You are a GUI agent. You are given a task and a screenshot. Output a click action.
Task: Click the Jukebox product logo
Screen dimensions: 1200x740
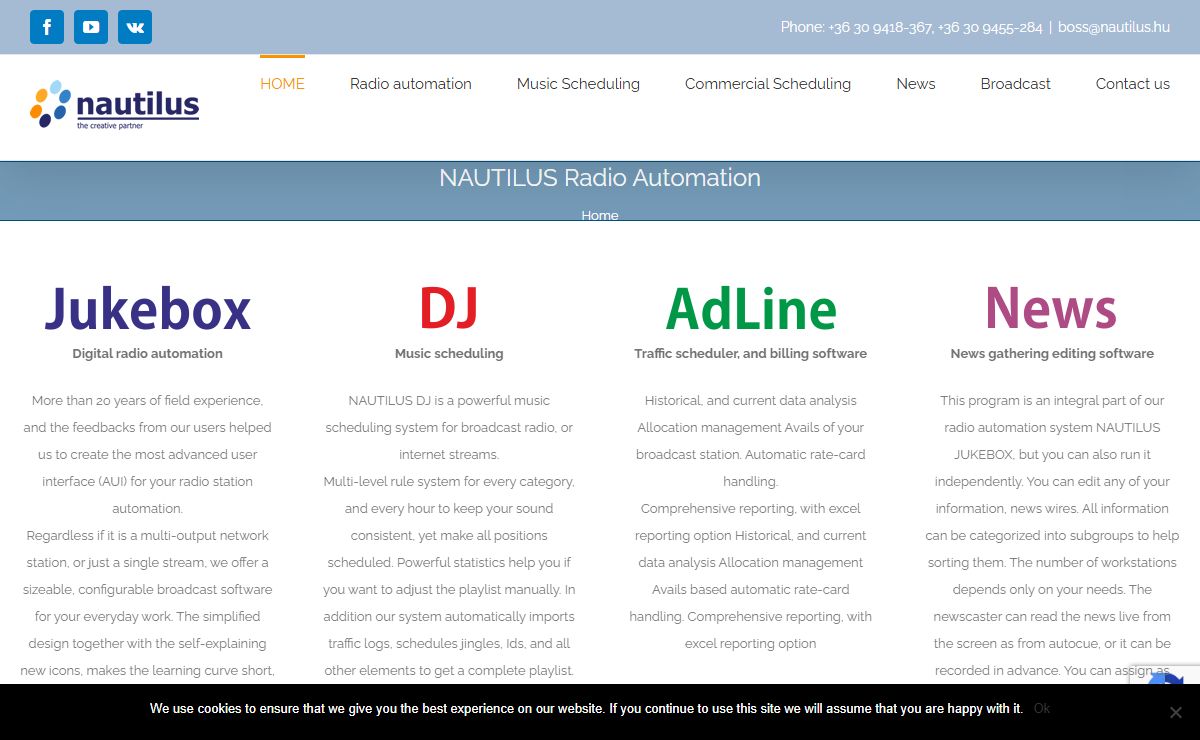[x=147, y=308]
